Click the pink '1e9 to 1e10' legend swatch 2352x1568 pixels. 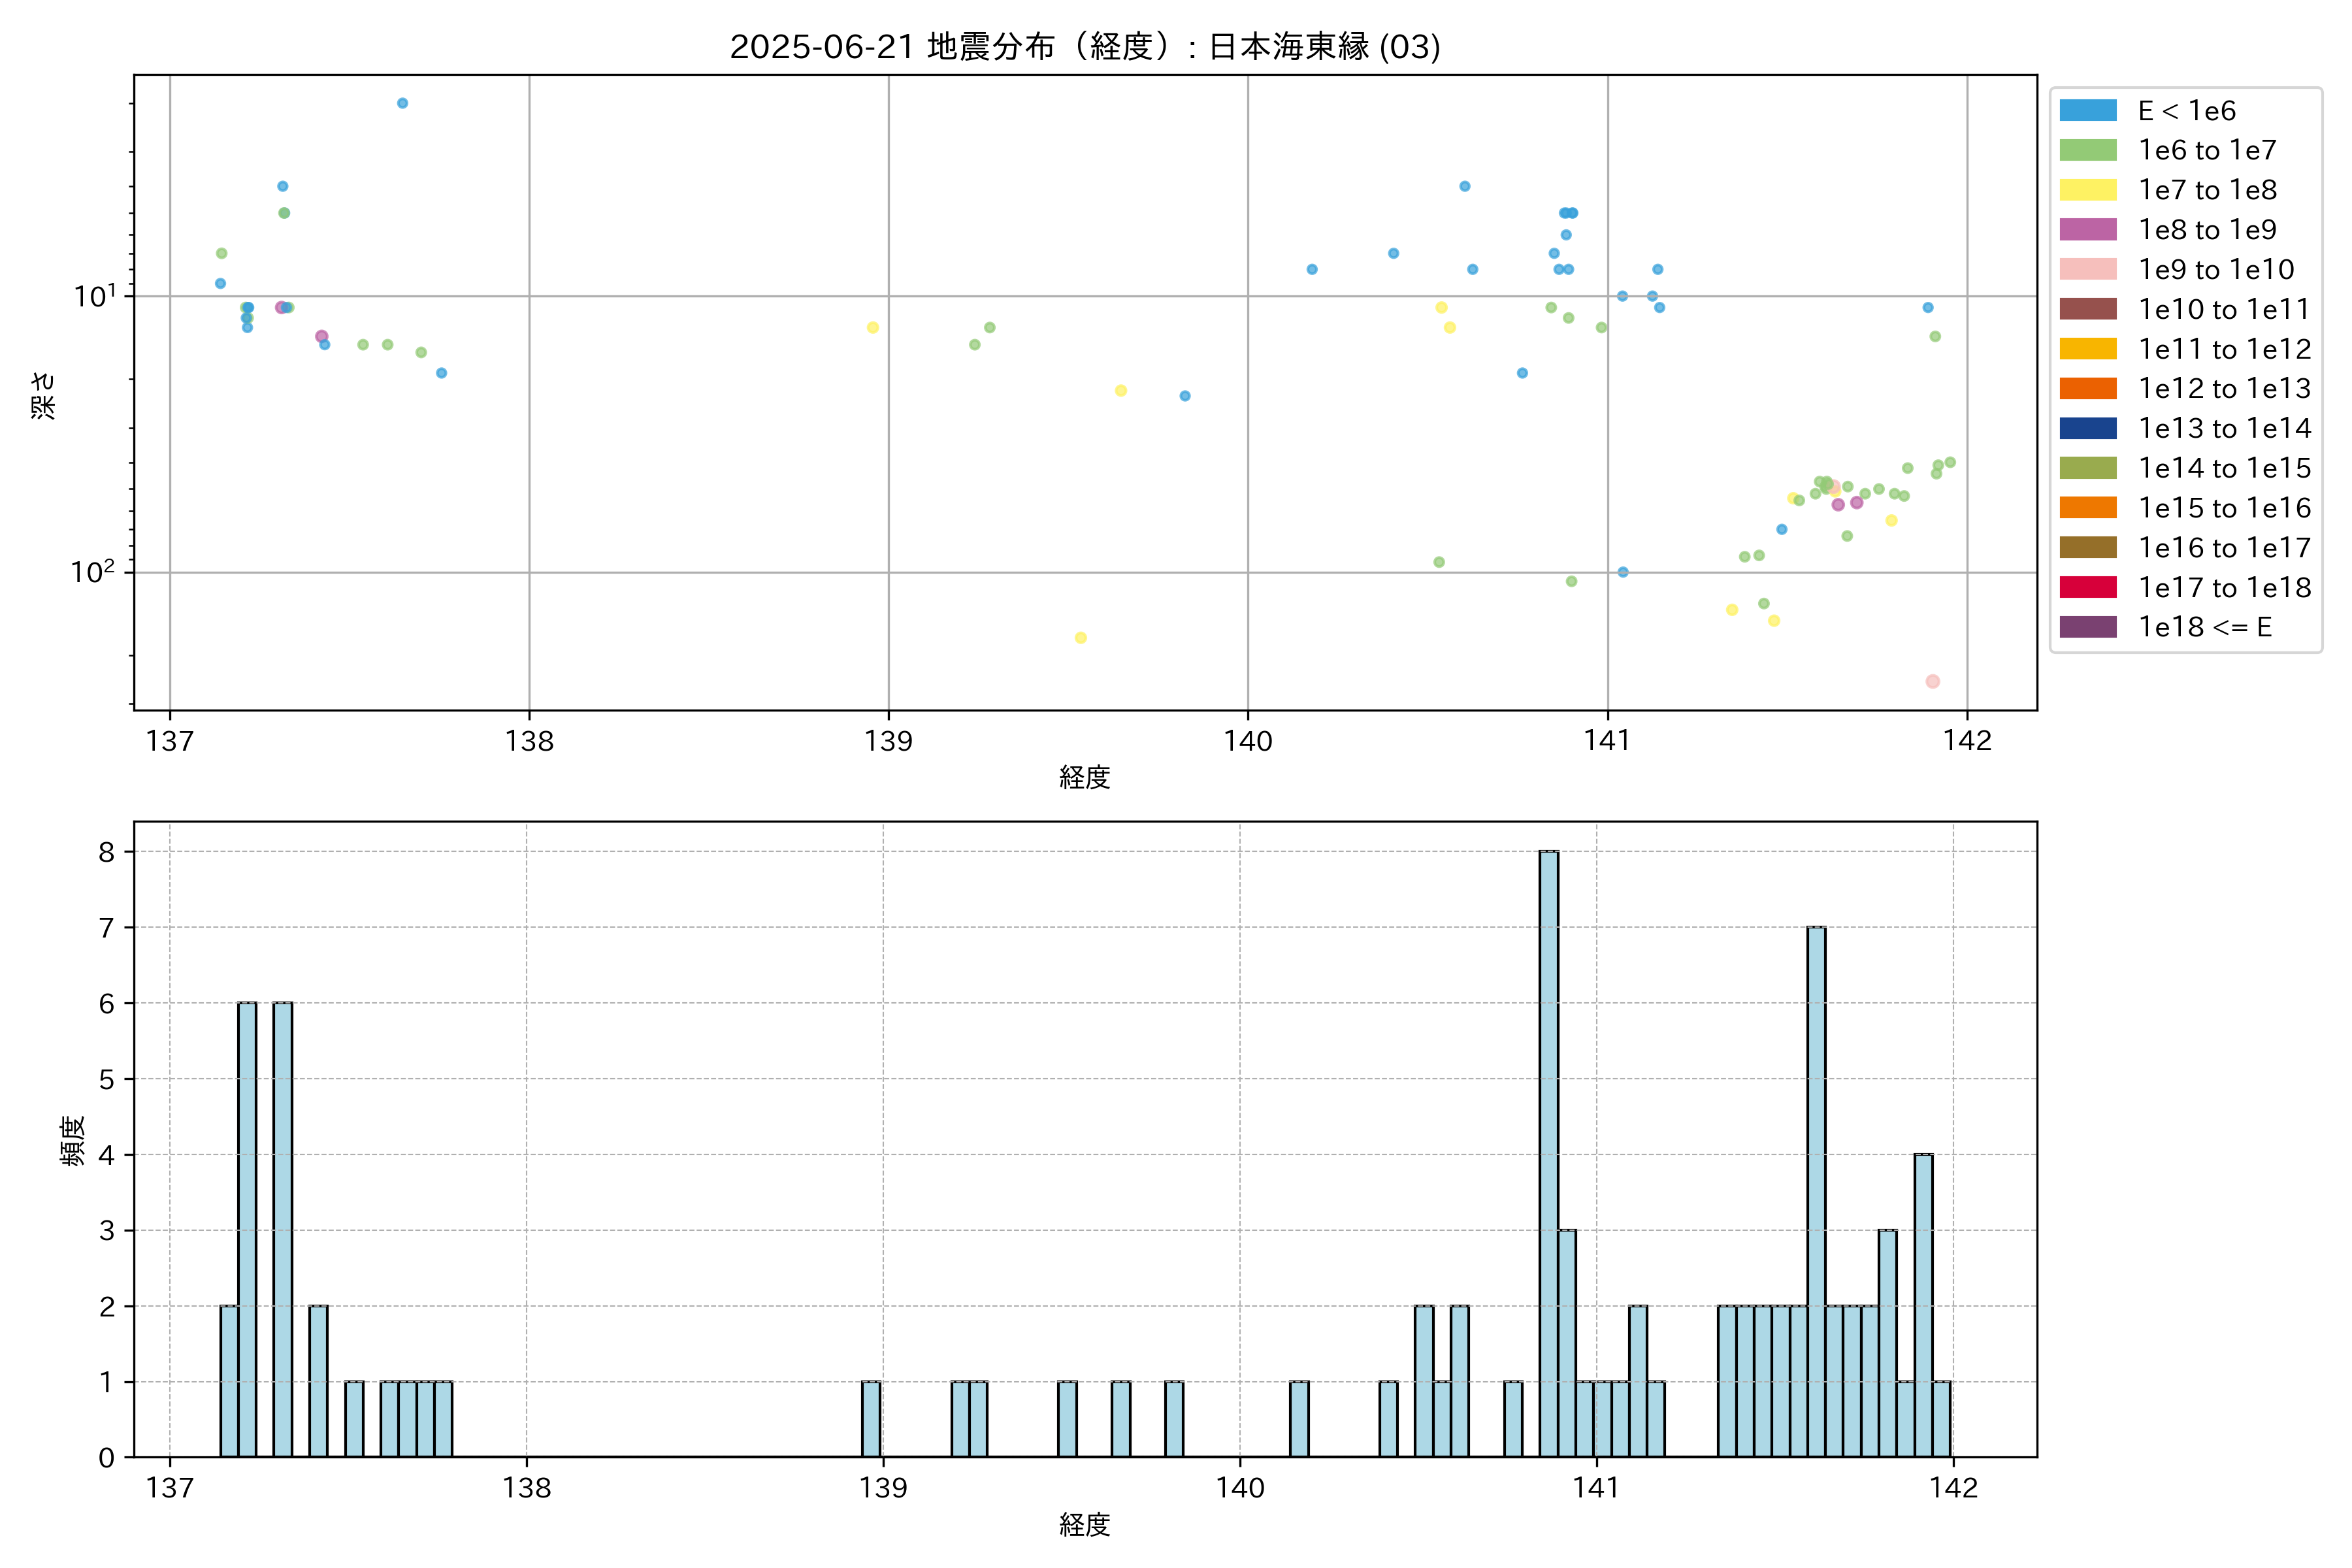pos(2088,269)
